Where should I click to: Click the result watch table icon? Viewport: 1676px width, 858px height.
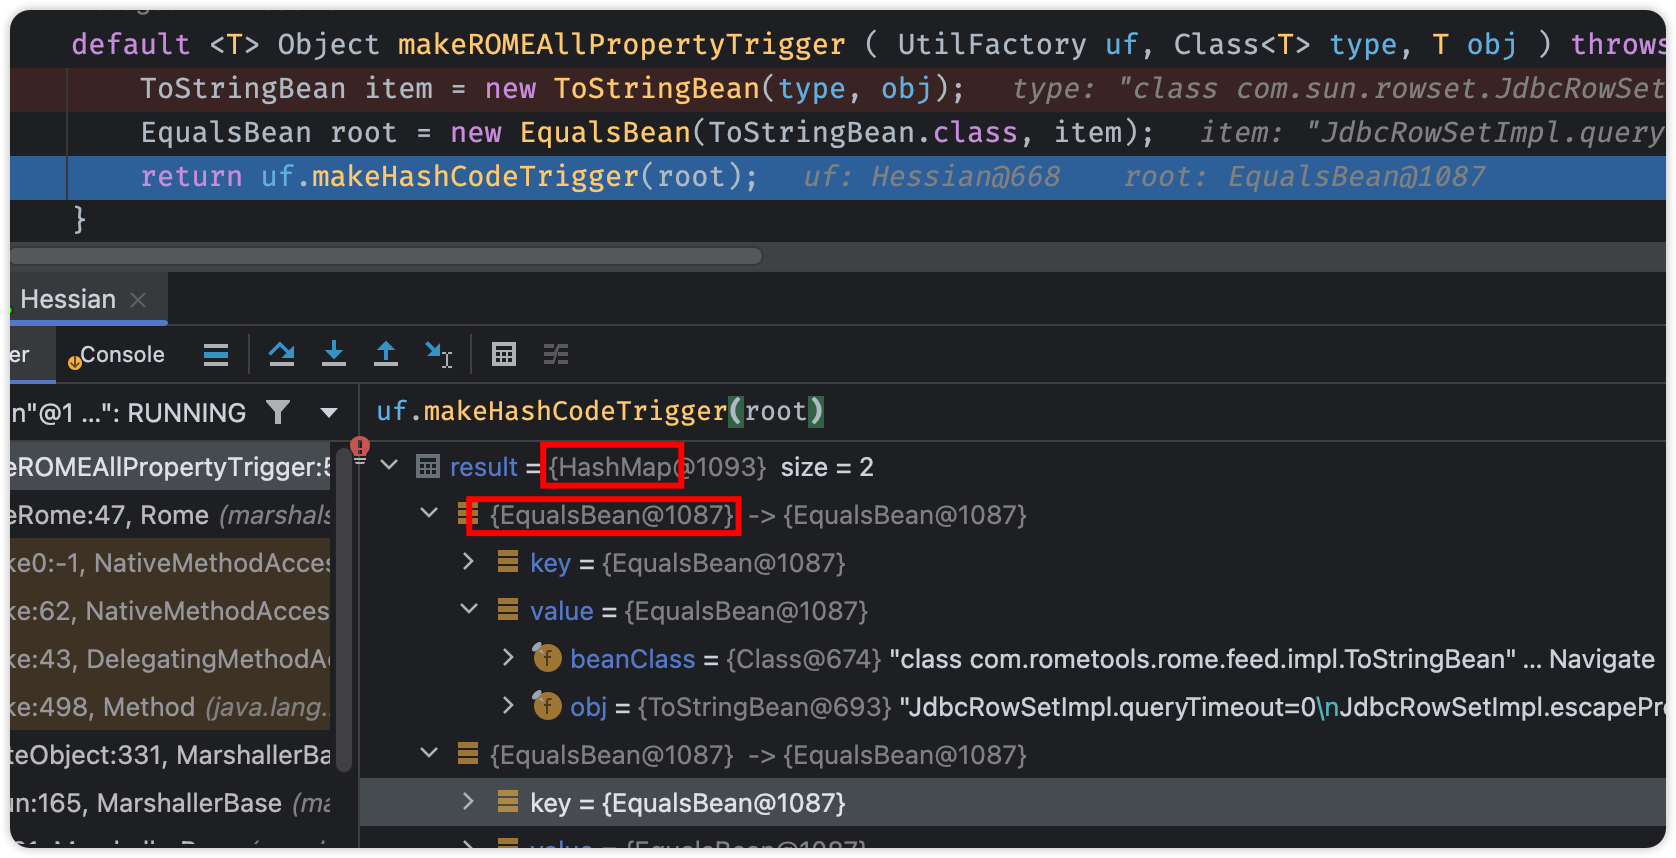[x=428, y=466]
